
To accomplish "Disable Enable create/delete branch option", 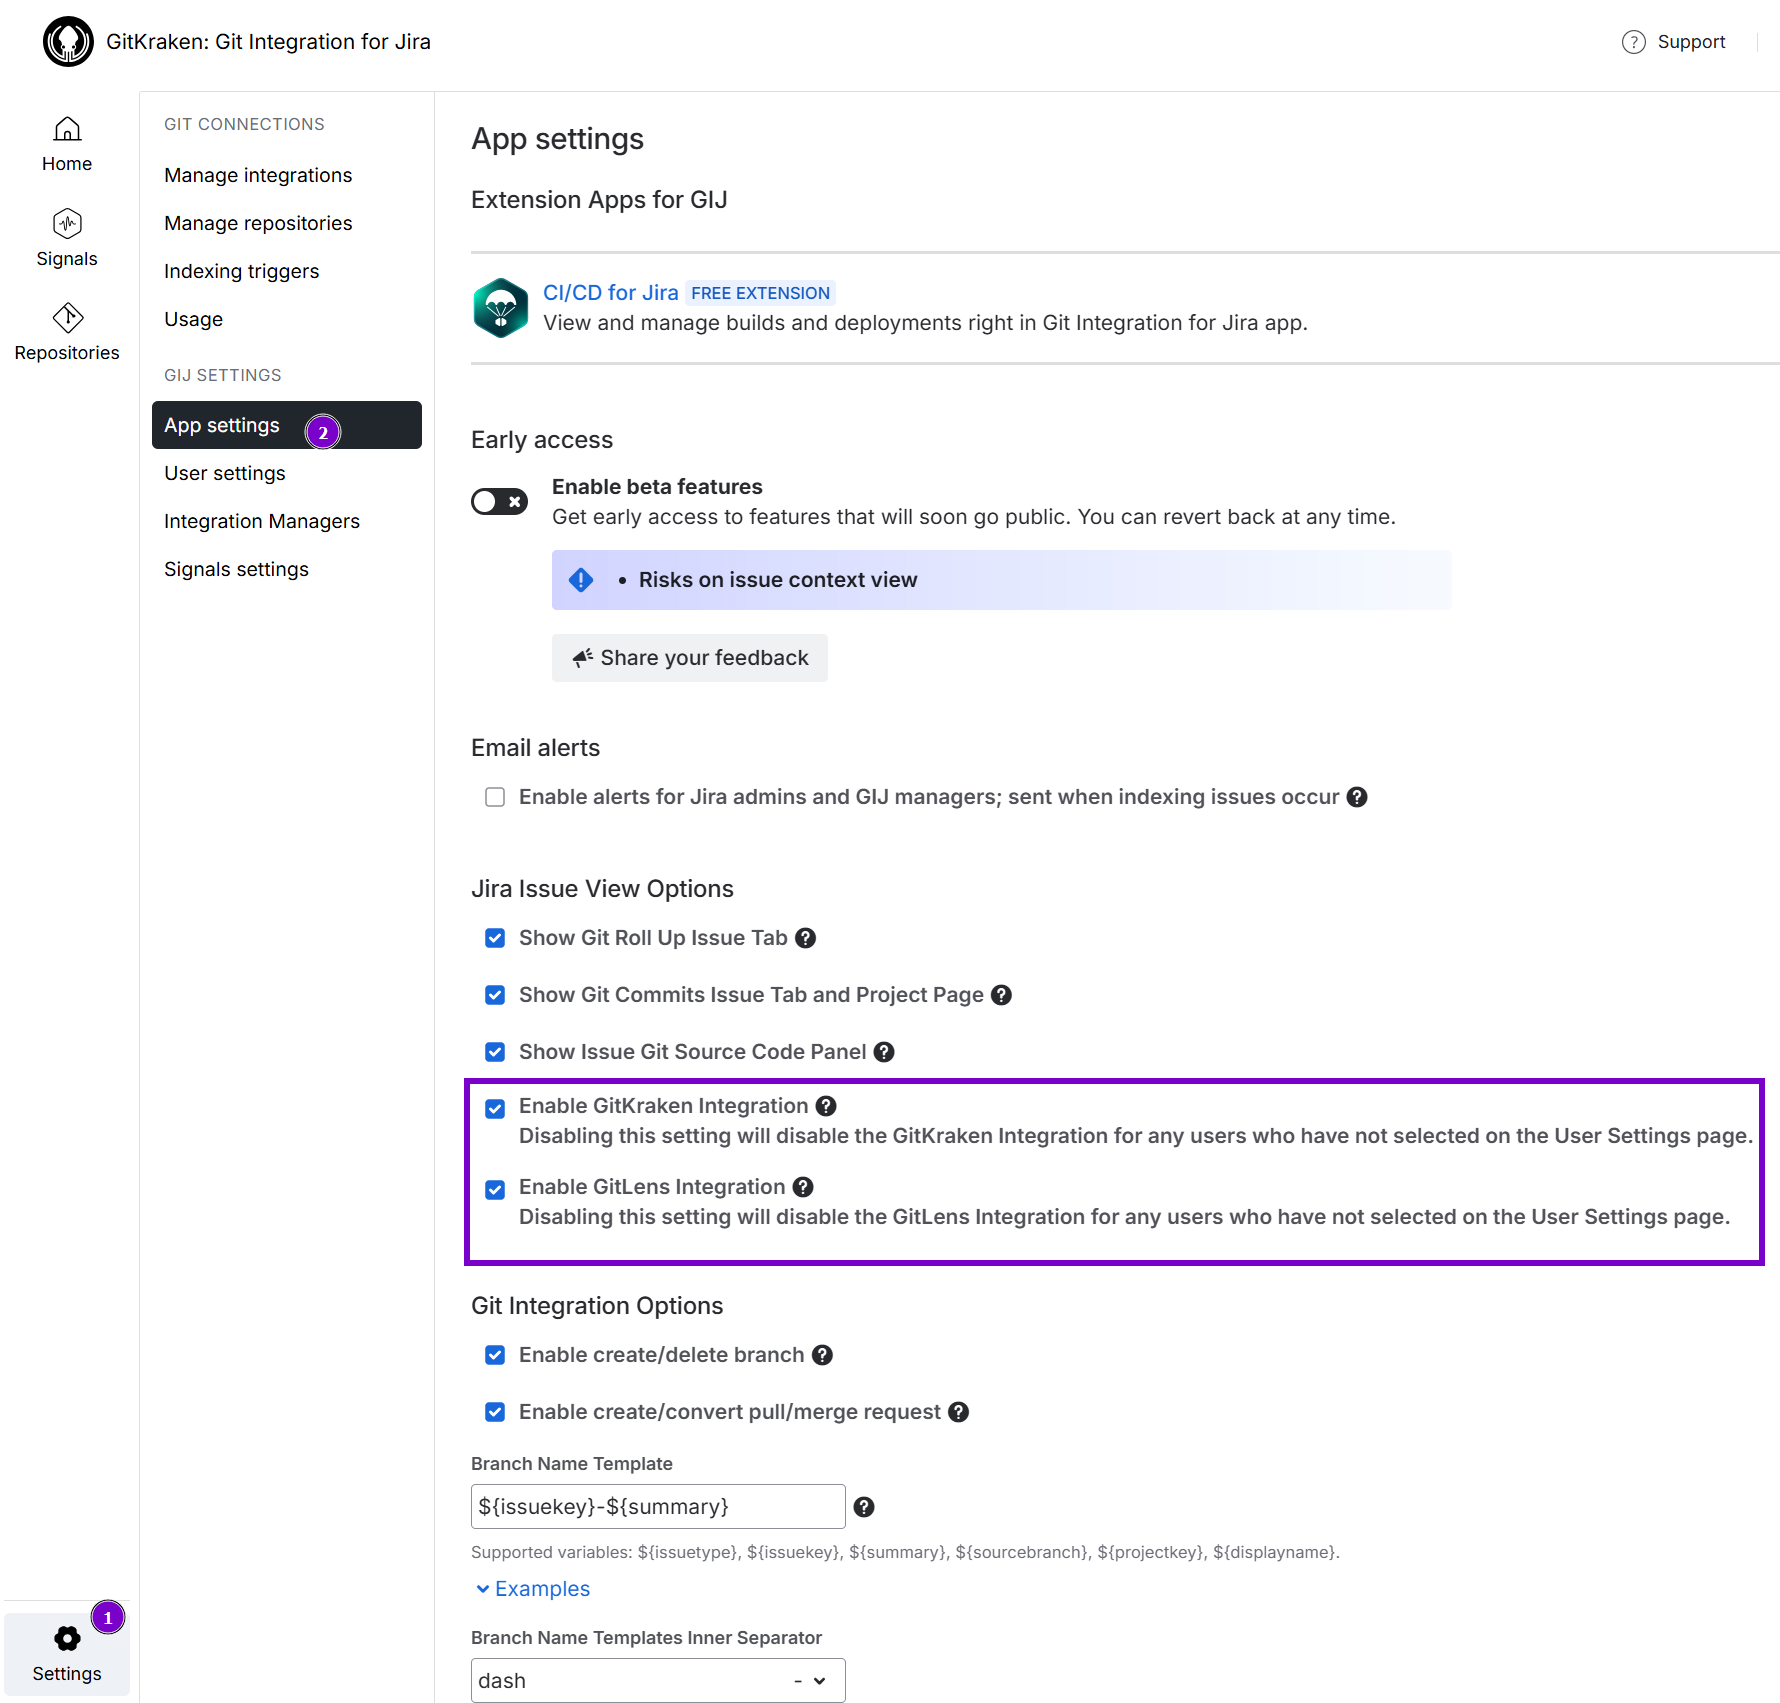I will (x=495, y=1354).
